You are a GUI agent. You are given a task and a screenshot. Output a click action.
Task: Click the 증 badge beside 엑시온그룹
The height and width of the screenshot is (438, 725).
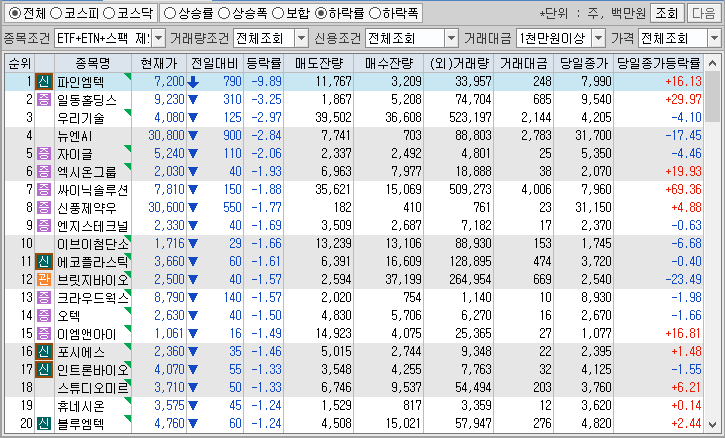tap(44, 172)
